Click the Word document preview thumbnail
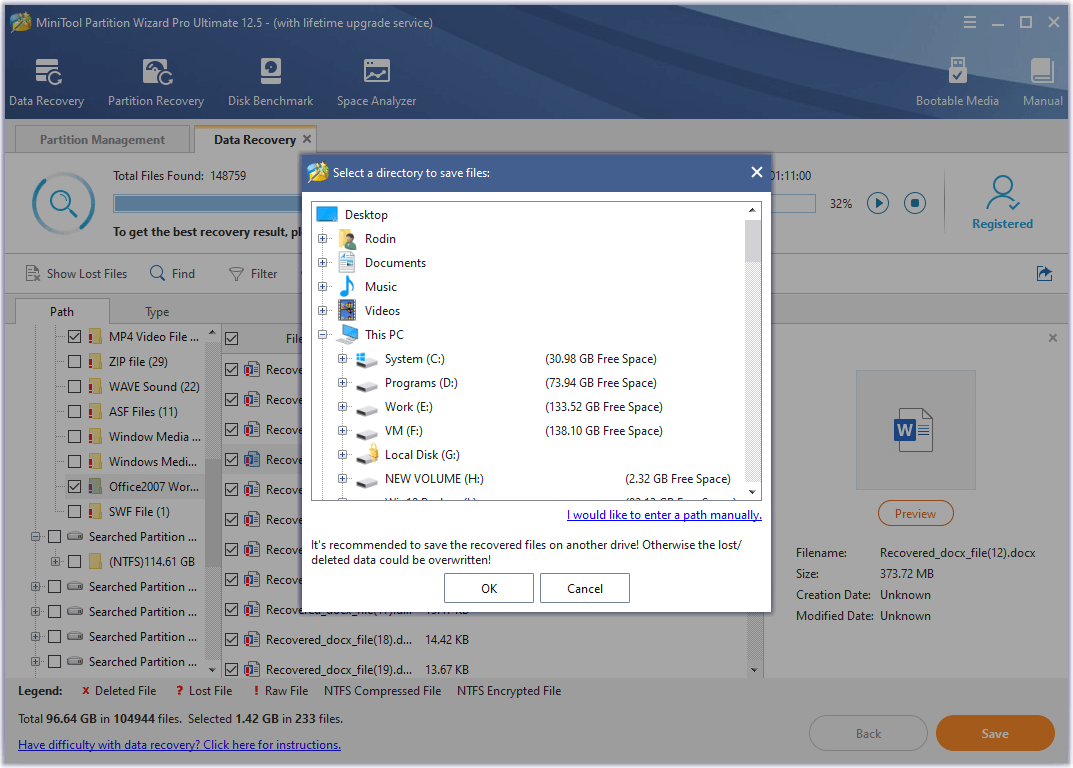Screen dimensions: 1073x768 click(915, 430)
